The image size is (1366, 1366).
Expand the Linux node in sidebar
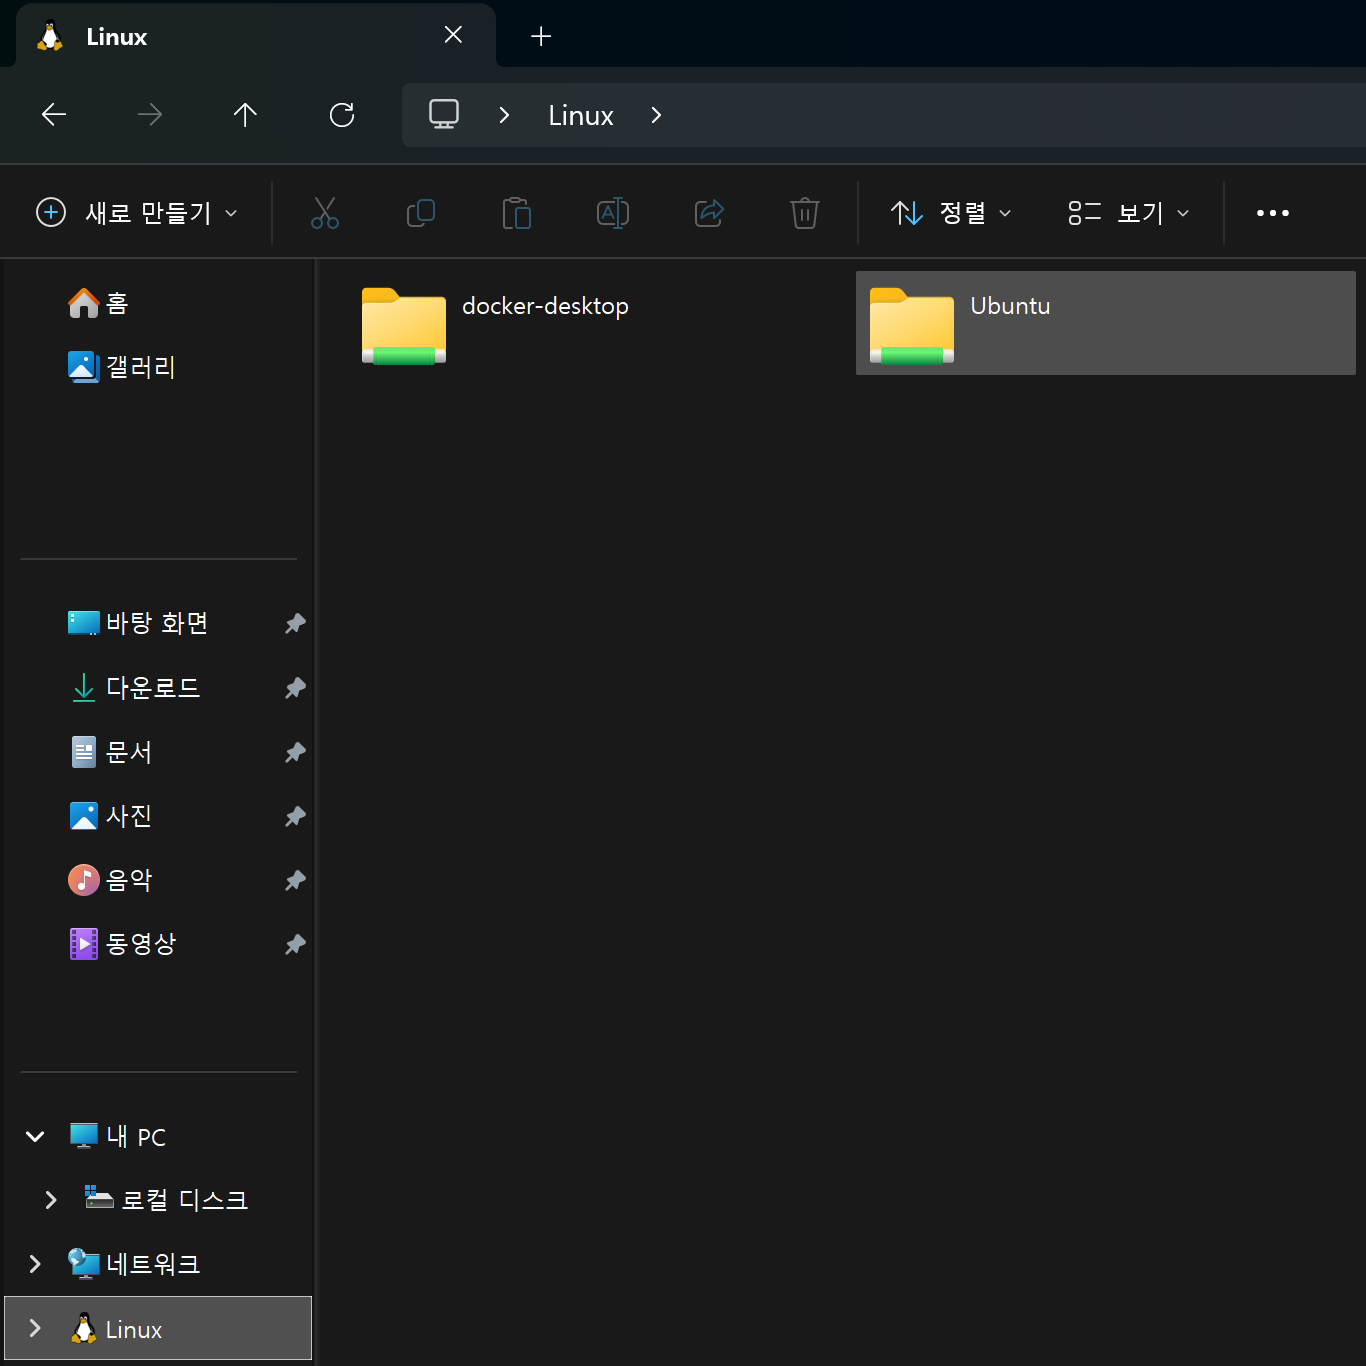click(x=35, y=1328)
